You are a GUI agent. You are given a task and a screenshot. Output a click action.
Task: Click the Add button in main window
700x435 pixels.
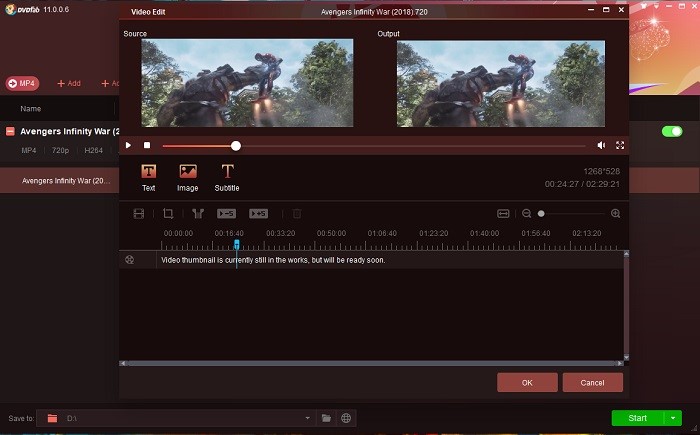[x=69, y=83]
